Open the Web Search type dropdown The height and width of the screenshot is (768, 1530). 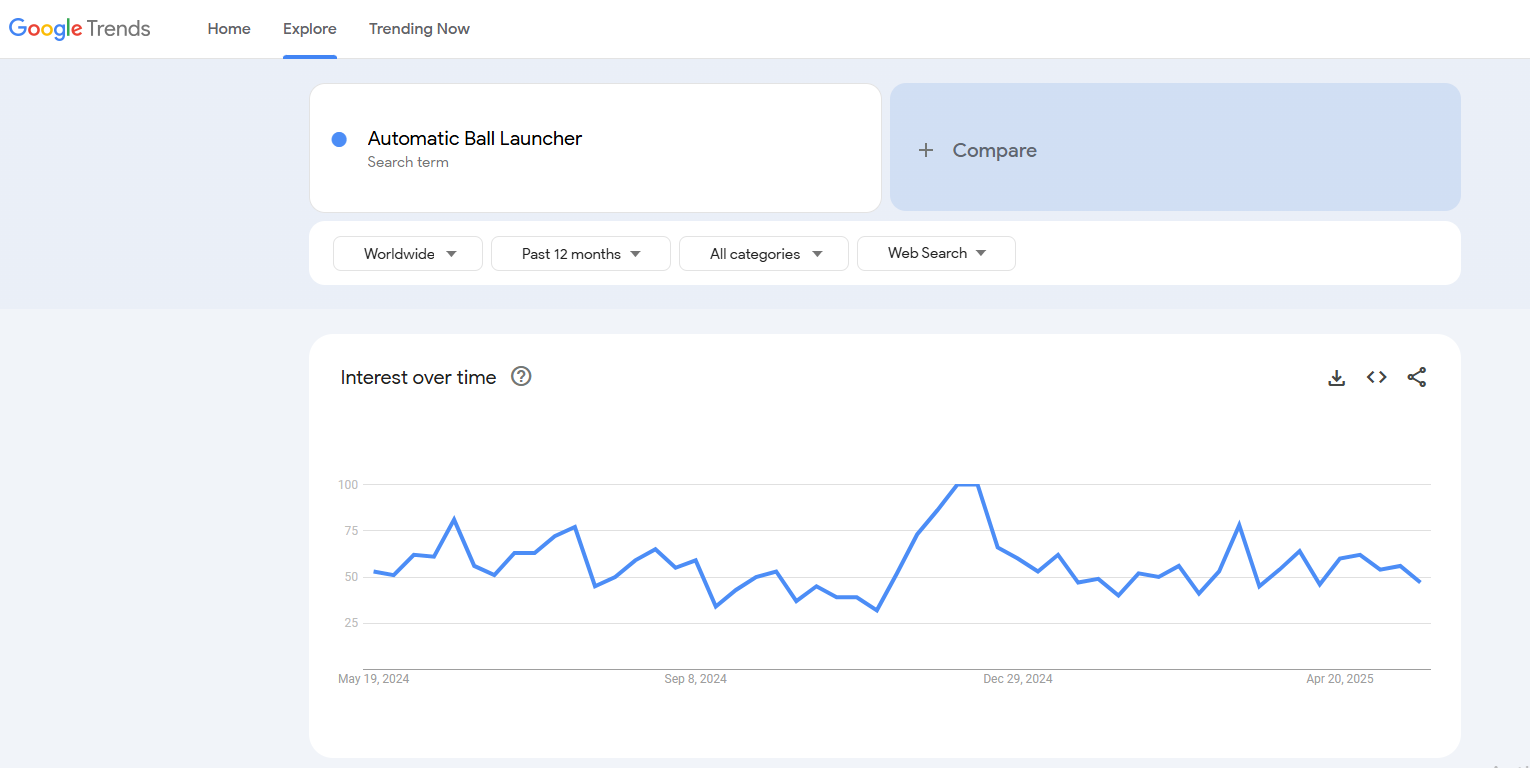coord(936,253)
